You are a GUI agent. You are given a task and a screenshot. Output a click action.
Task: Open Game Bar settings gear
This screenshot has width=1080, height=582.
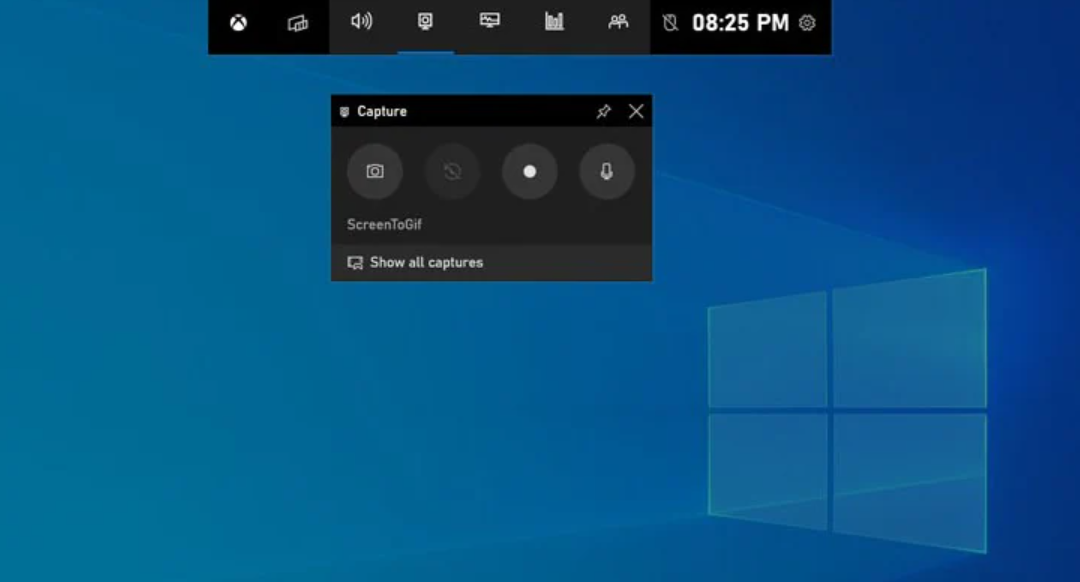807,23
